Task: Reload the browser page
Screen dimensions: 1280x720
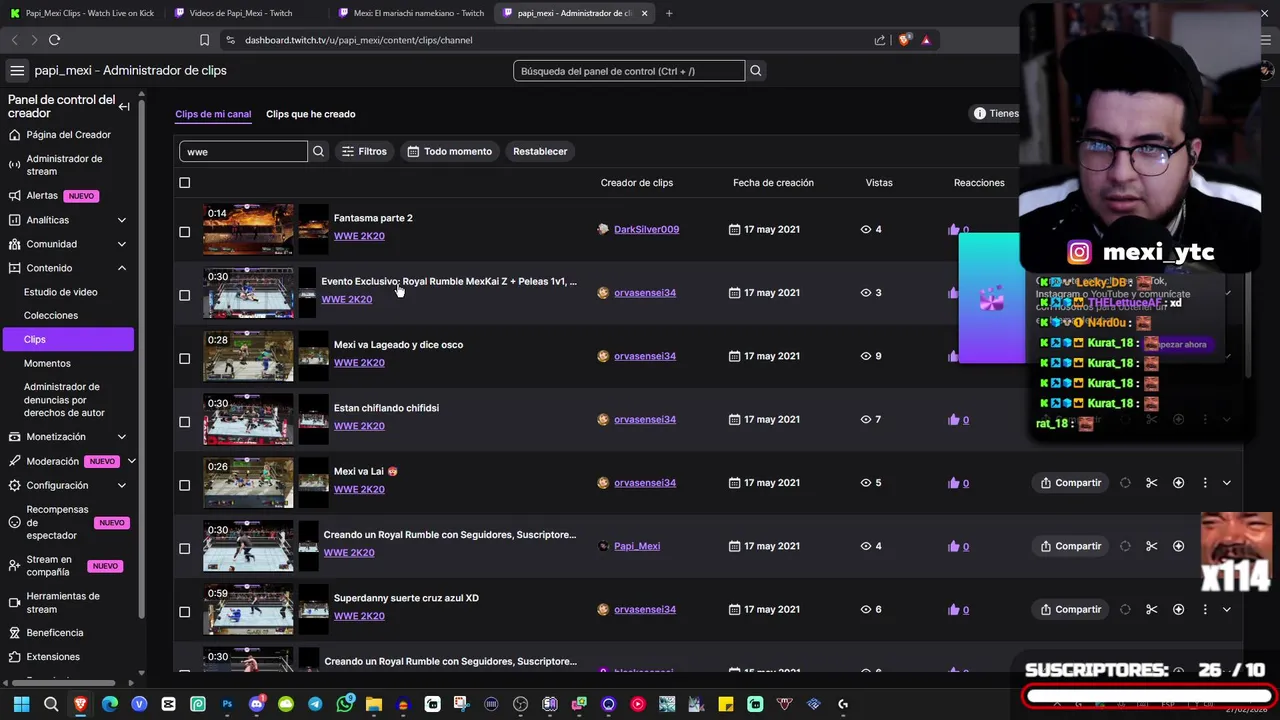Action: (54, 40)
